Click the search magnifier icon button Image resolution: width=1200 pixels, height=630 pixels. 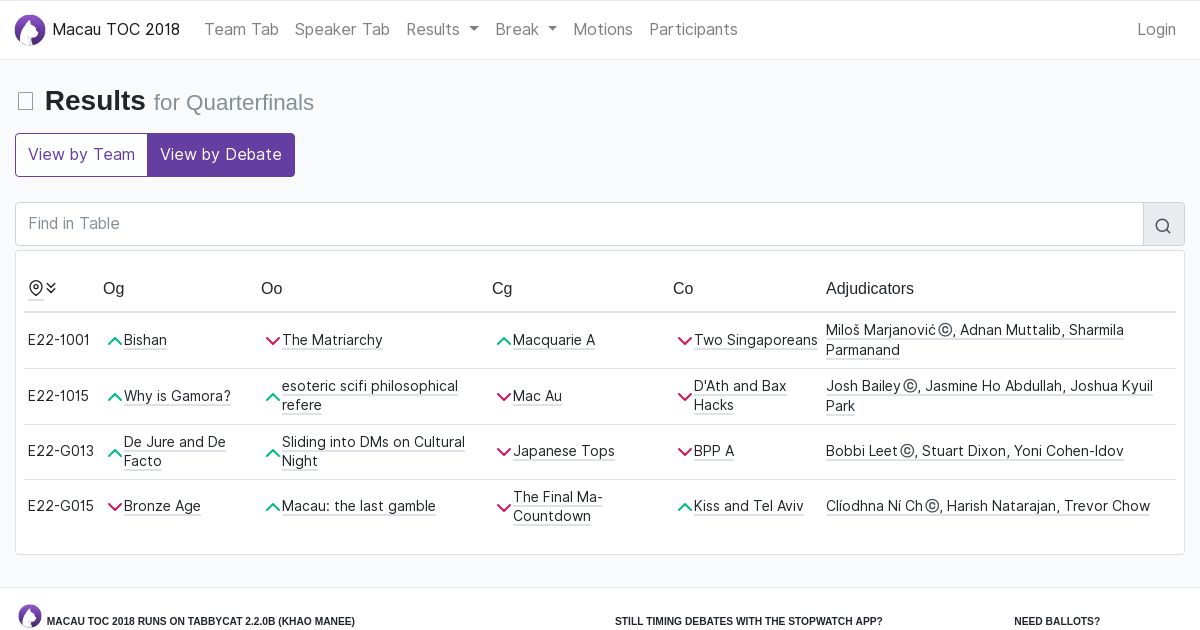point(1163,225)
